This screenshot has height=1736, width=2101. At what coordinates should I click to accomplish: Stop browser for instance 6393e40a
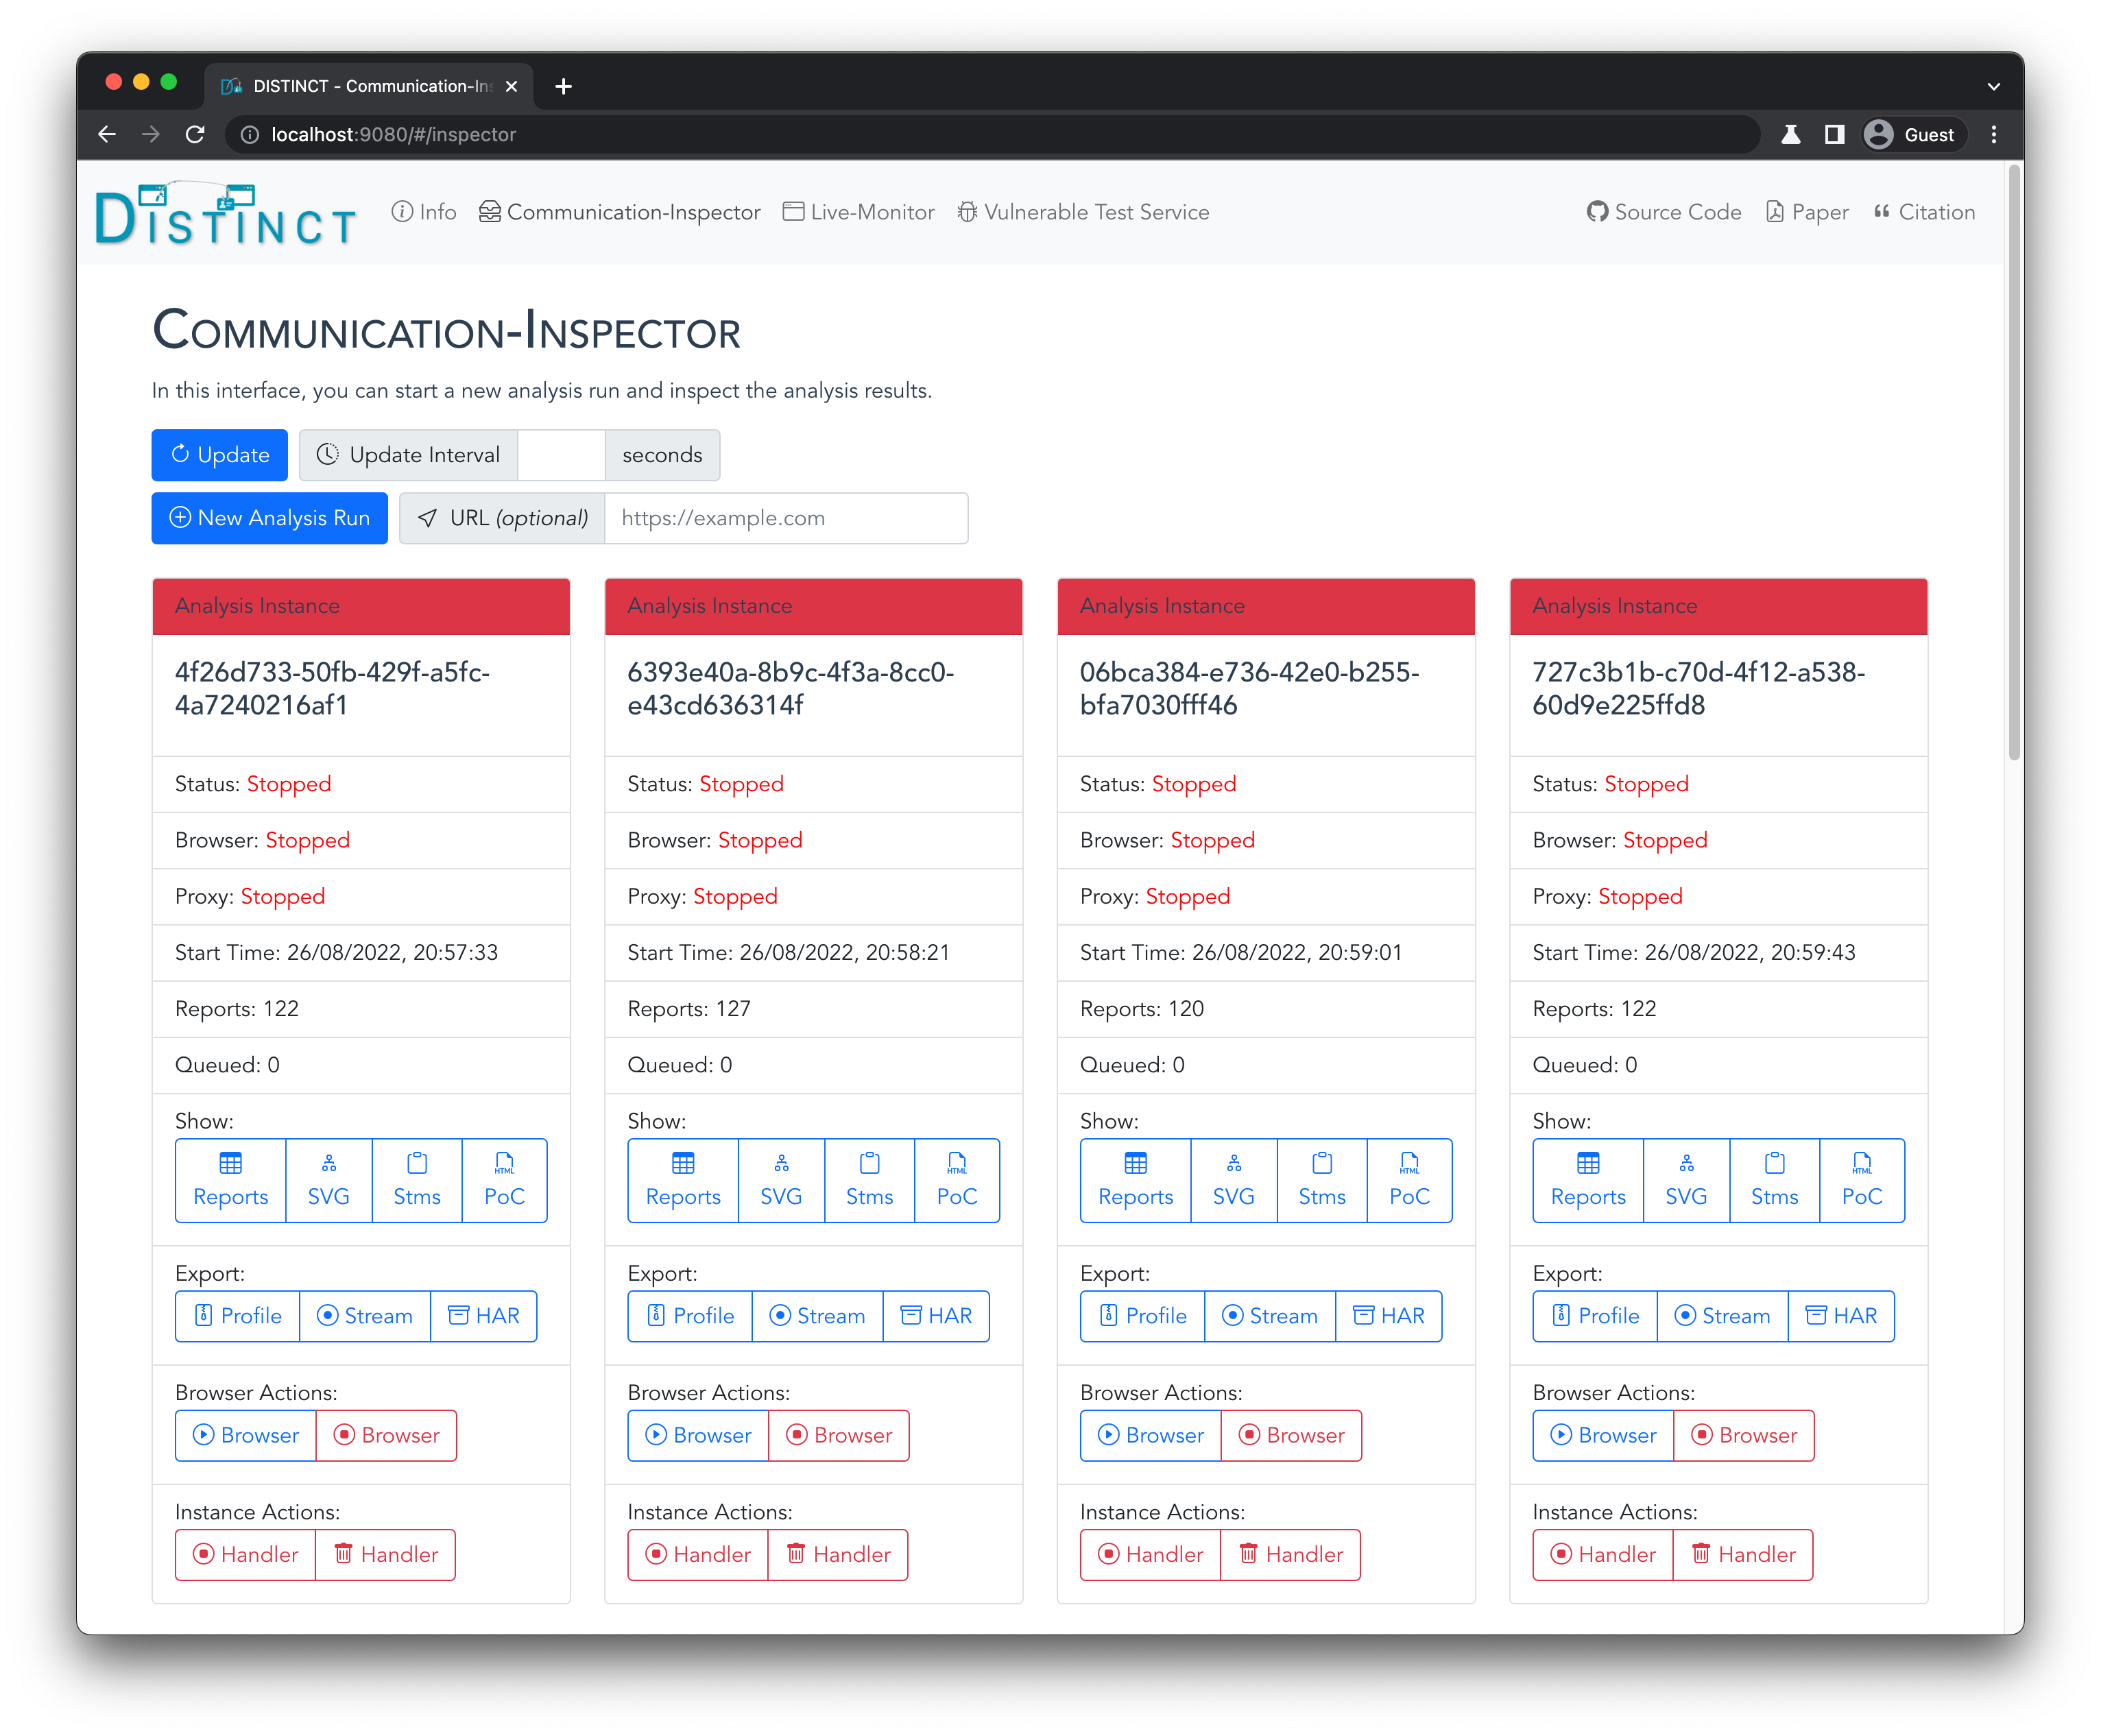(838, 1435)
